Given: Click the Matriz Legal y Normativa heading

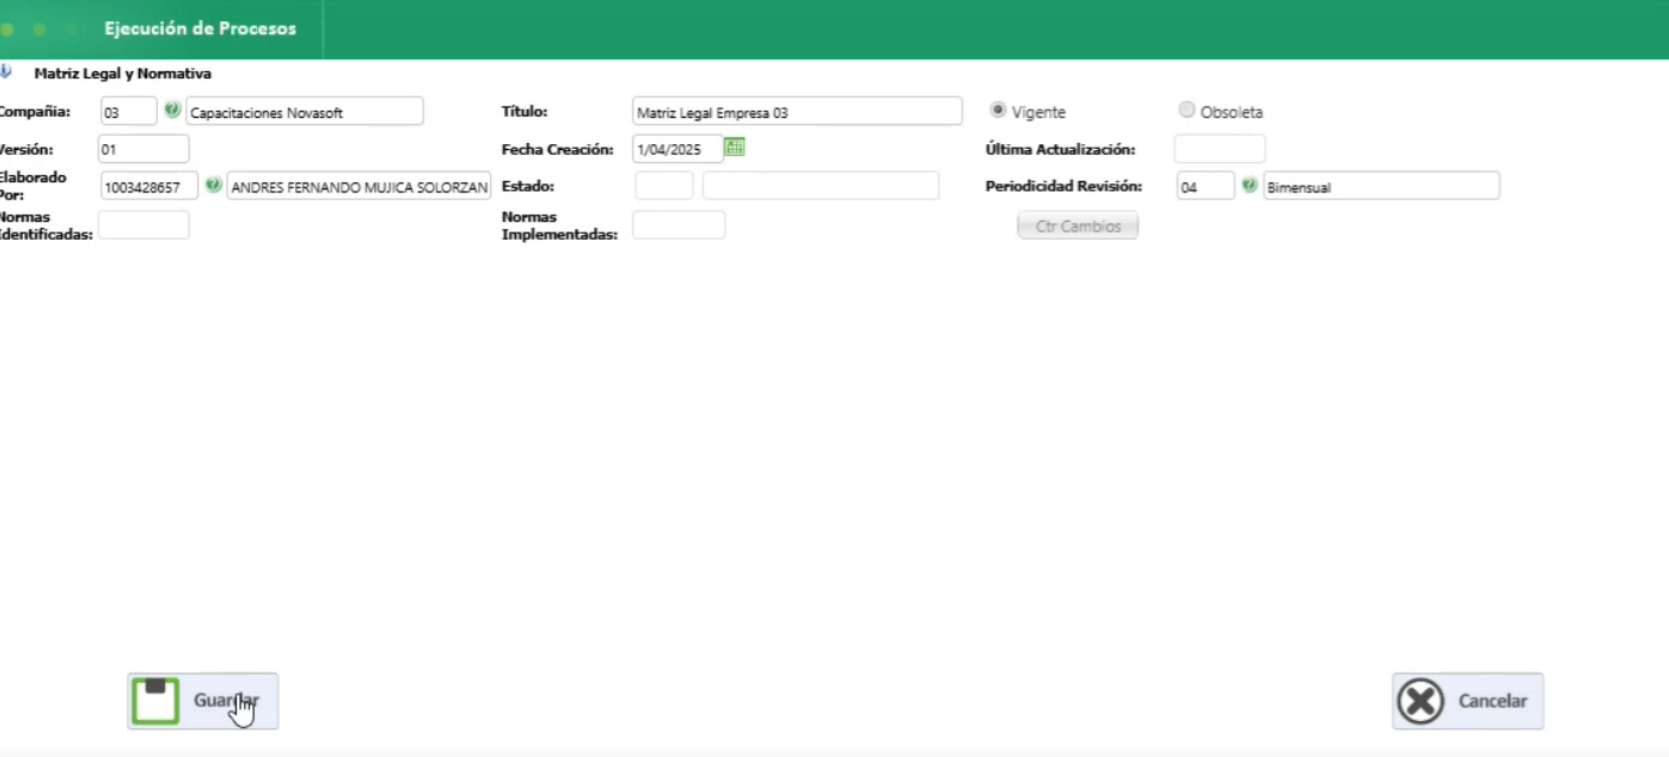Looking at the screenshot, I should tap(123, 73).
